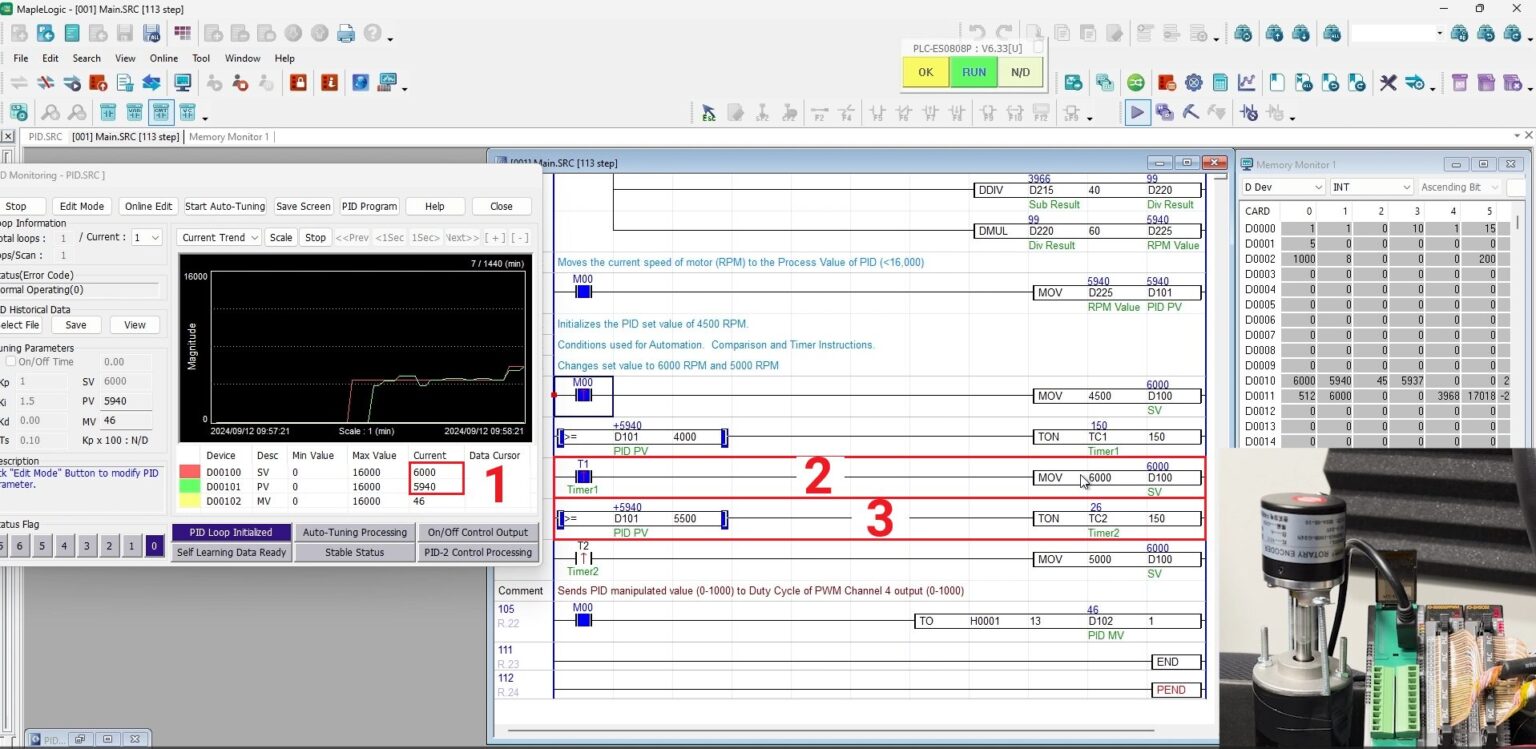Image resolution: width=1536 pixels, height=749 pixels.
Task: Open the INT display format dropdown
Action: [1371, 186]
